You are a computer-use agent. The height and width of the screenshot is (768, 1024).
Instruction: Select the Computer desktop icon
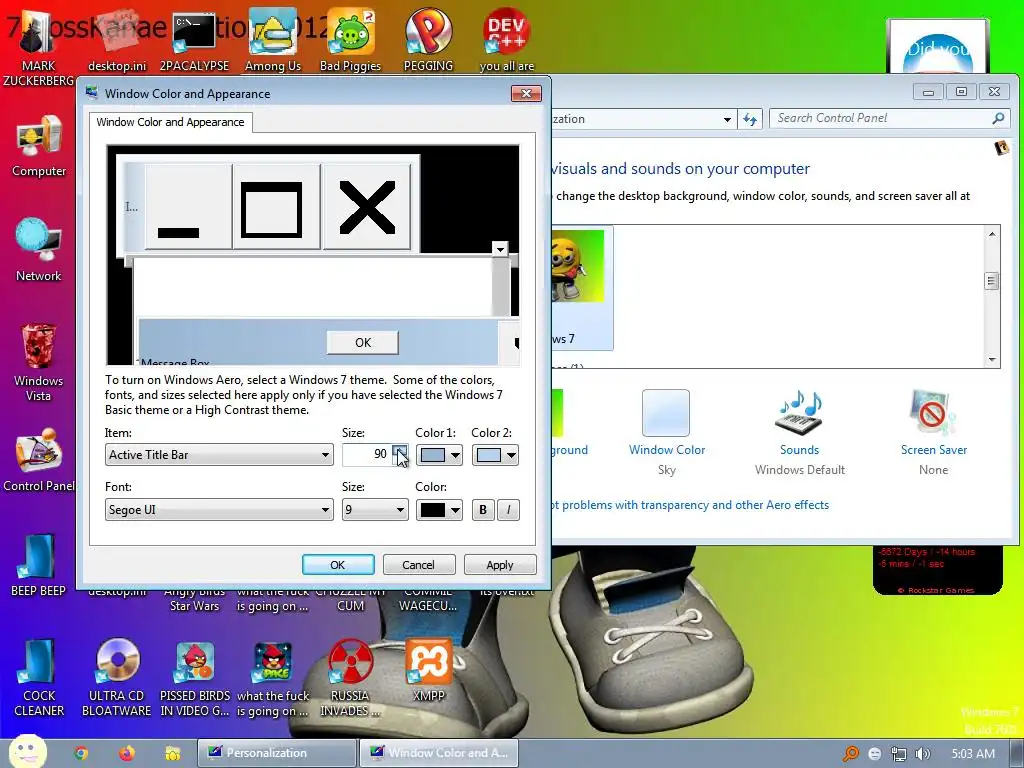click(39, 146)
